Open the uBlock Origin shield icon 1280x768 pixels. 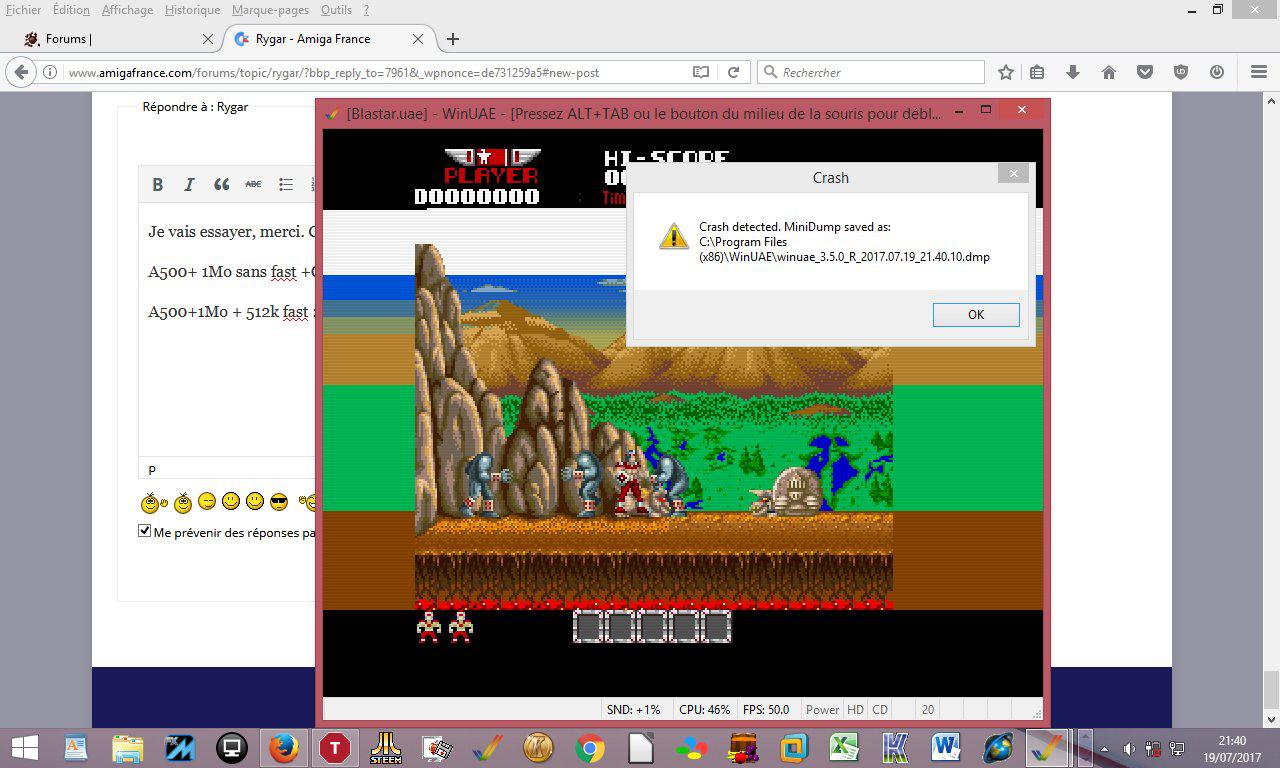(x=1181, y=72)
